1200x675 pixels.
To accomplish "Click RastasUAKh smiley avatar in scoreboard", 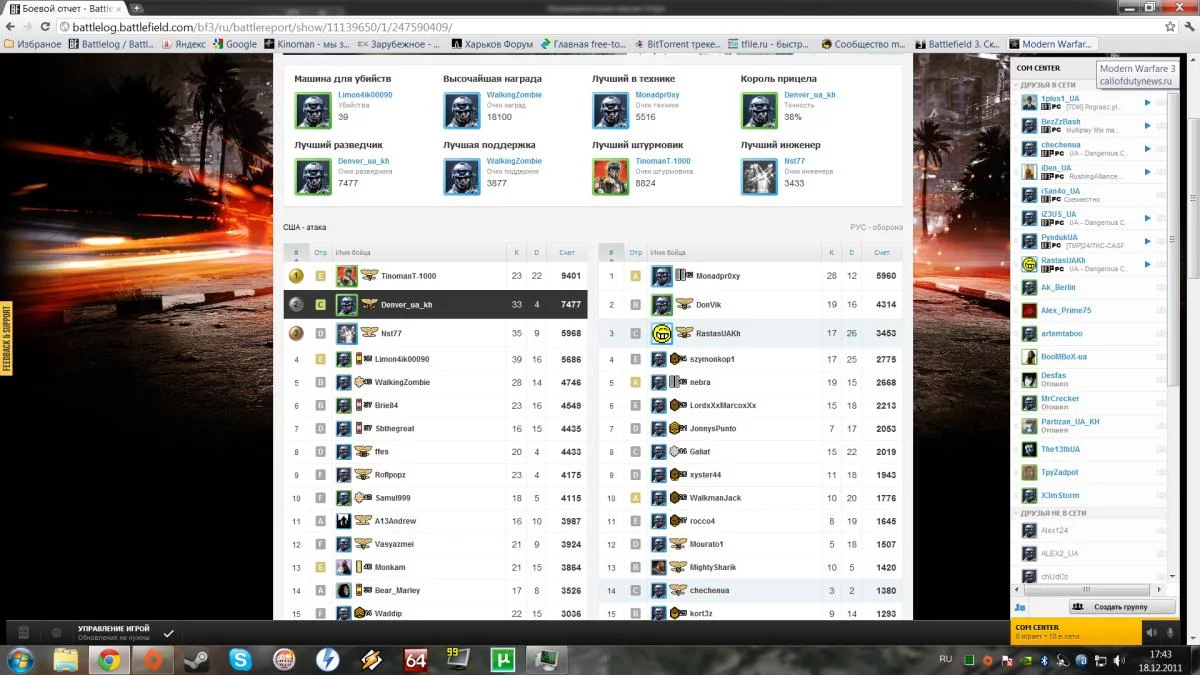I will [661, 333].
